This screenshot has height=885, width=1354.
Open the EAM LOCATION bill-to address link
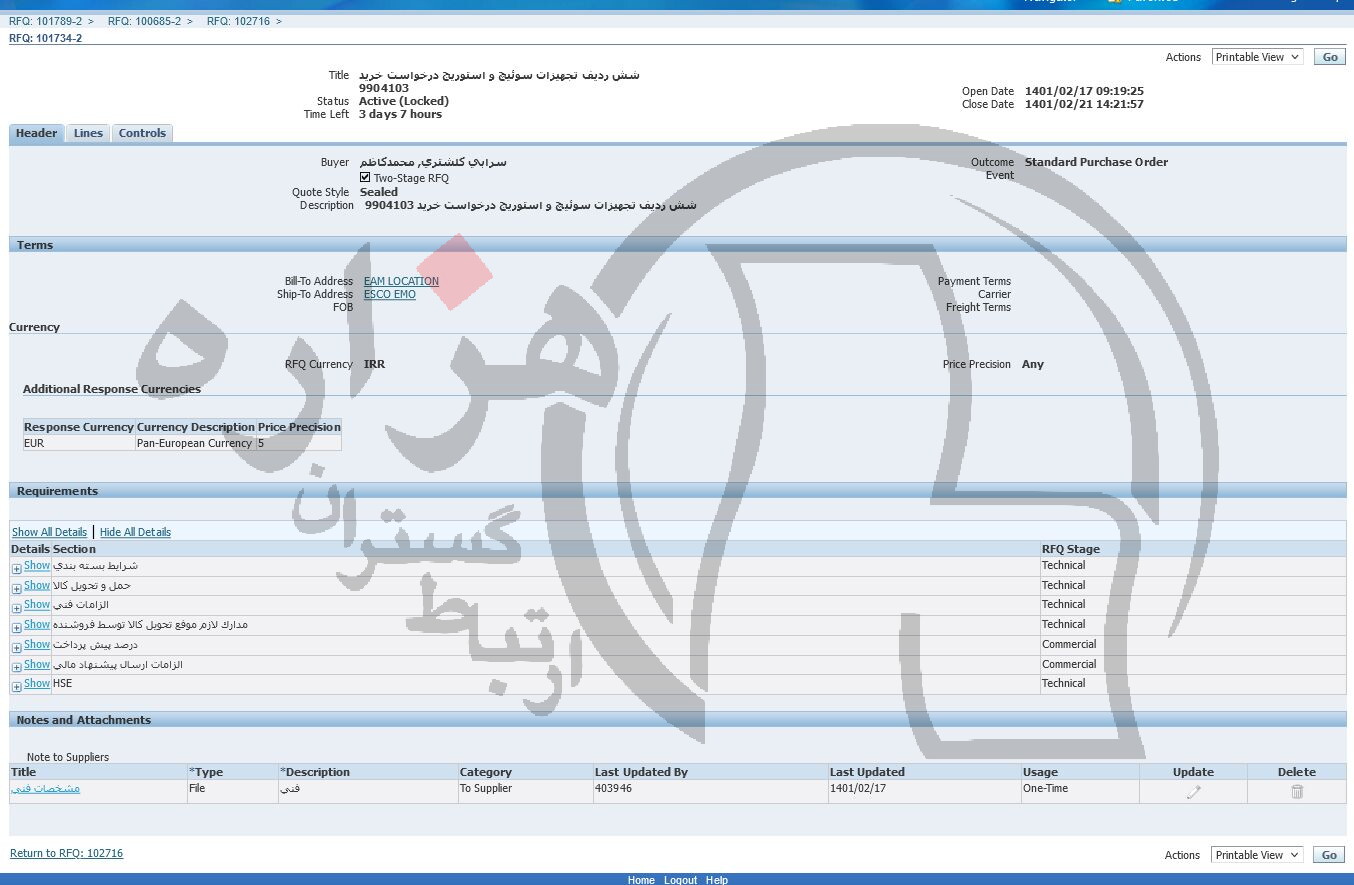[x=401, y=281]
